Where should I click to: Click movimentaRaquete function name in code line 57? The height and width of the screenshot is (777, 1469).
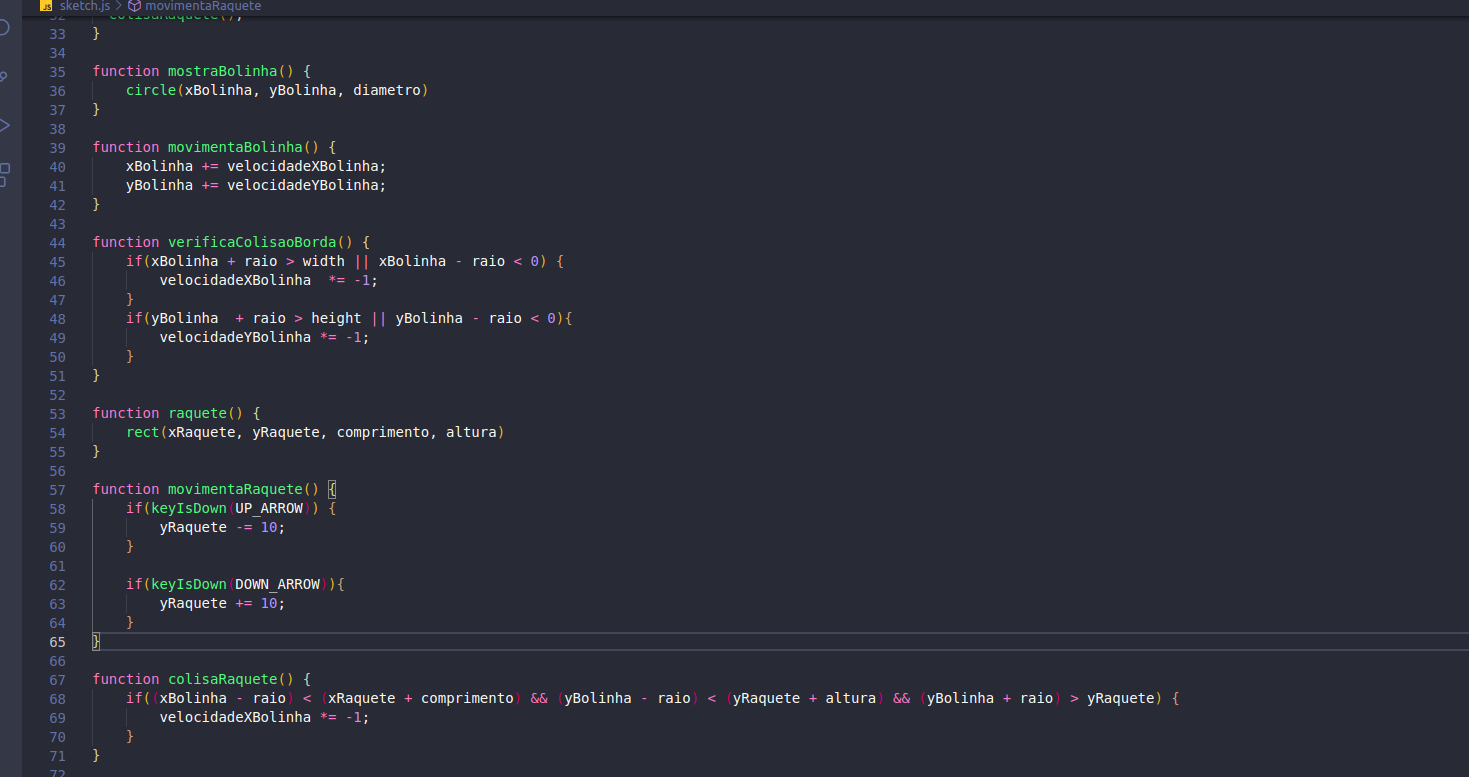(x=235, y=489)
